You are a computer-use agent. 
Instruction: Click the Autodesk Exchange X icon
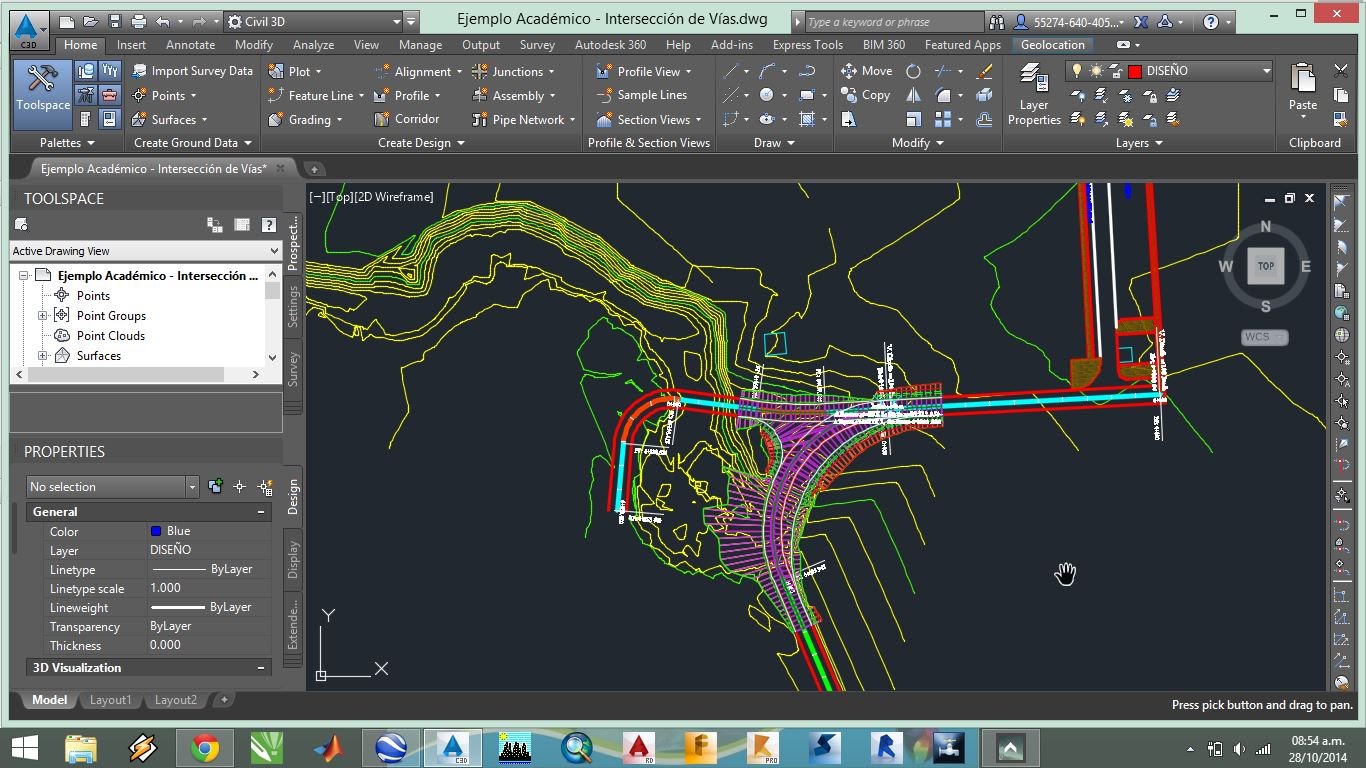(x=1141, y=21)
